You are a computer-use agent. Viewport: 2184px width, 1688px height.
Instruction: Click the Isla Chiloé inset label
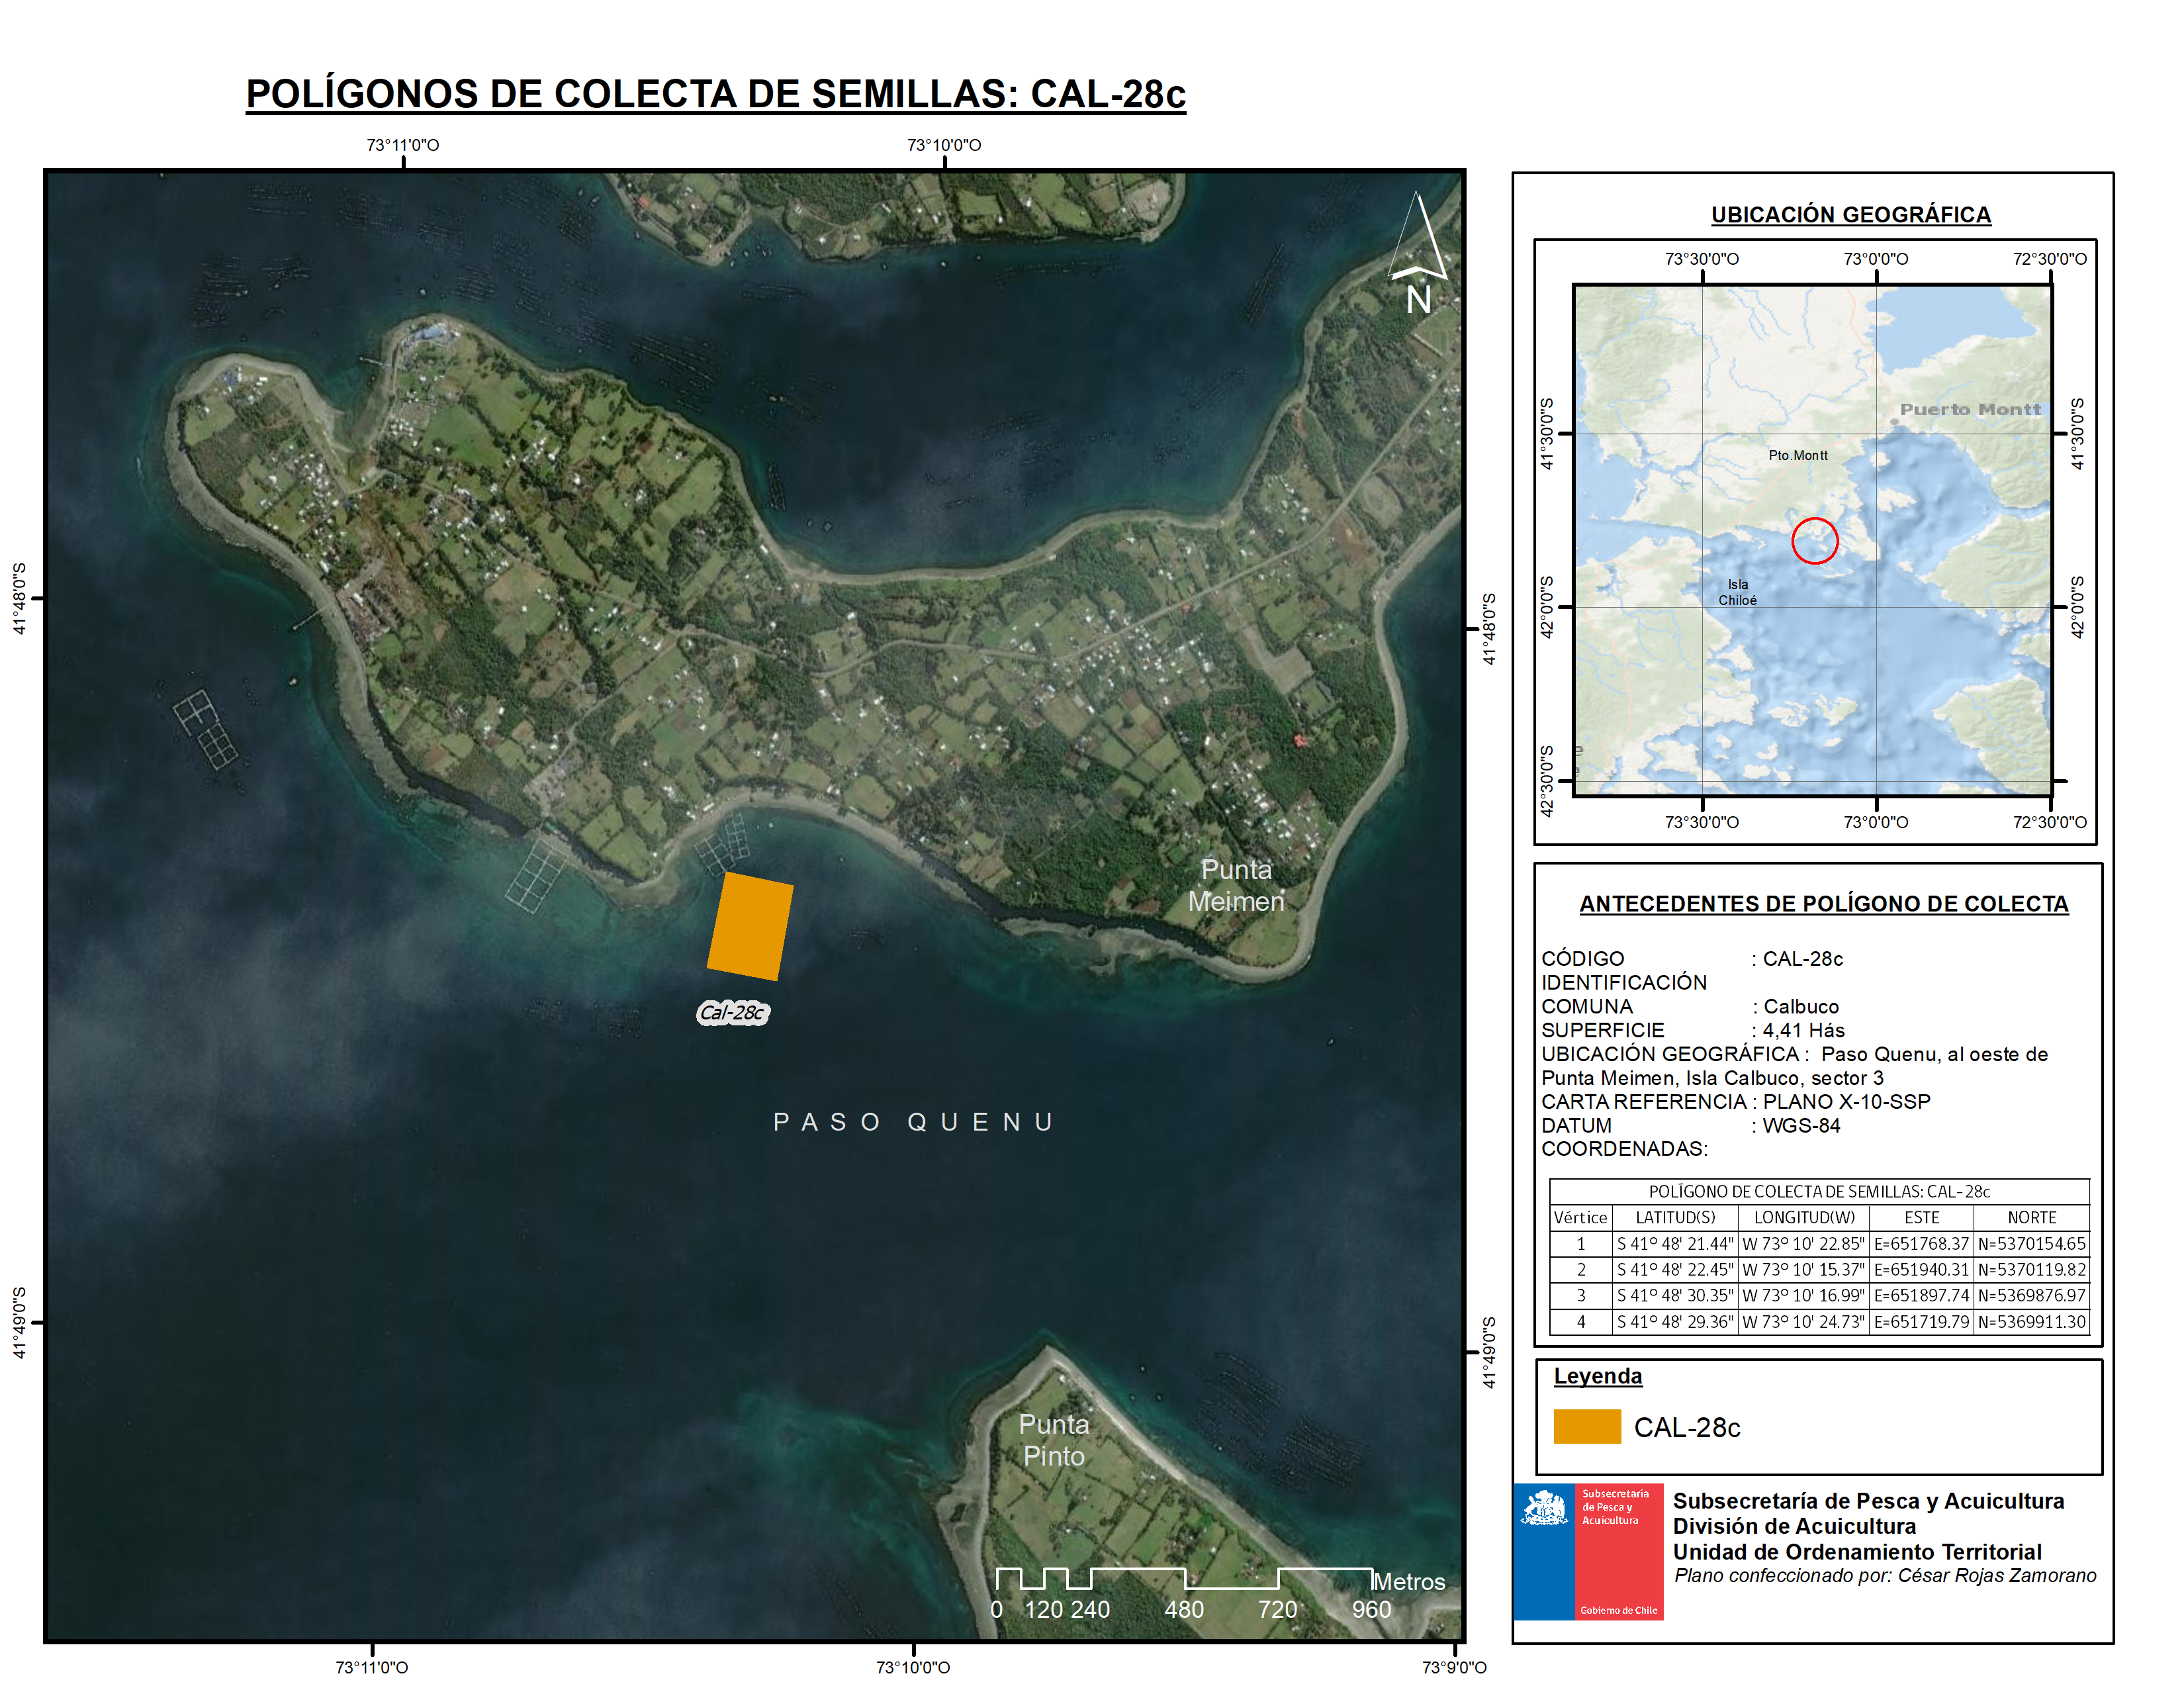pos(1737,592)
